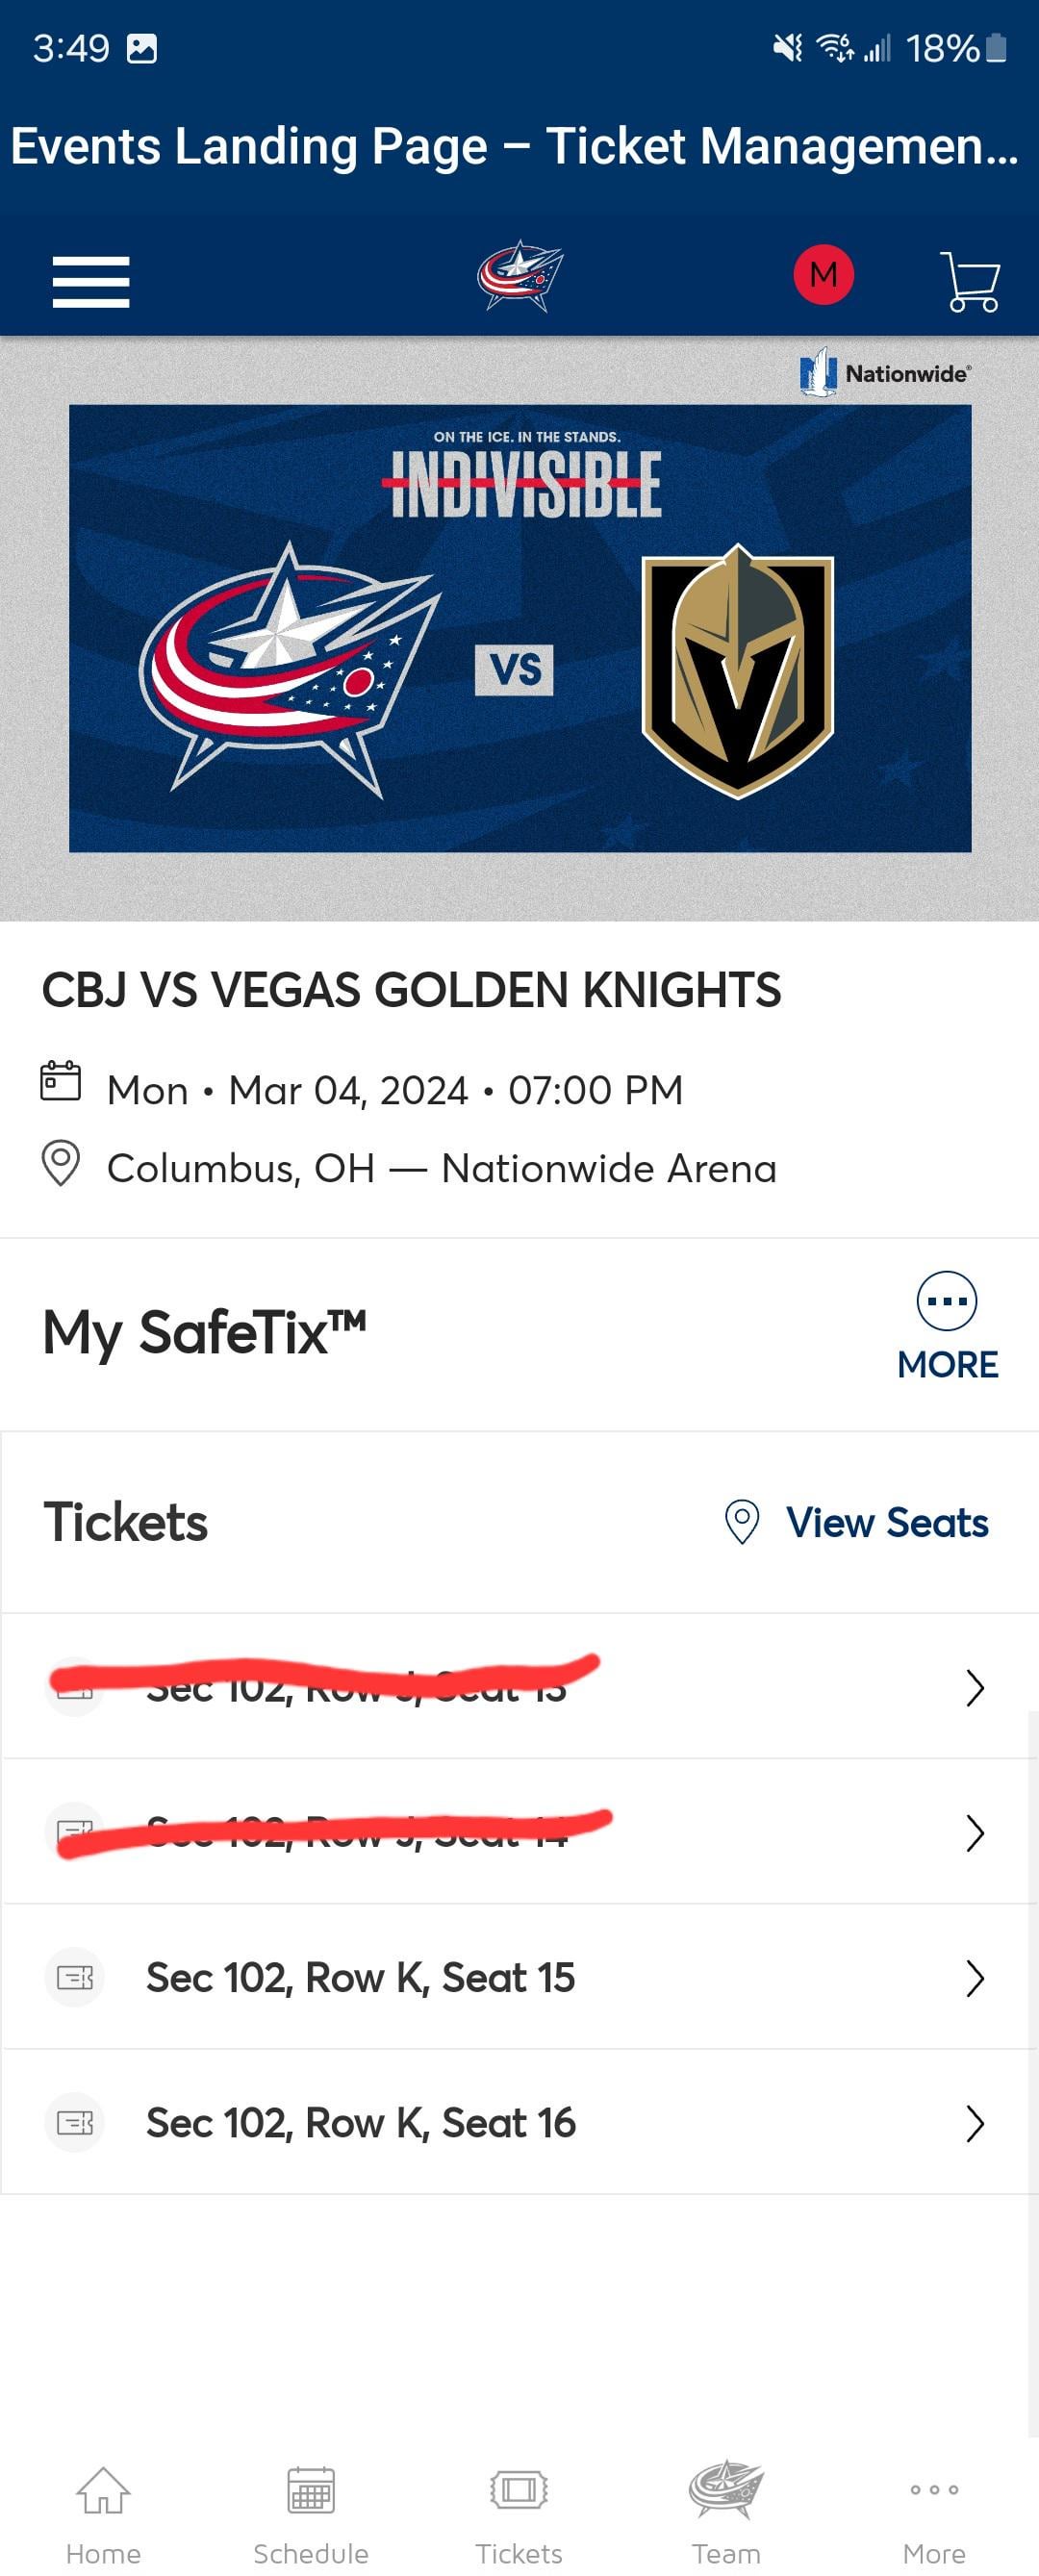Open the shopping cart
1039x2576 pixels.
(x=969, y=281)
